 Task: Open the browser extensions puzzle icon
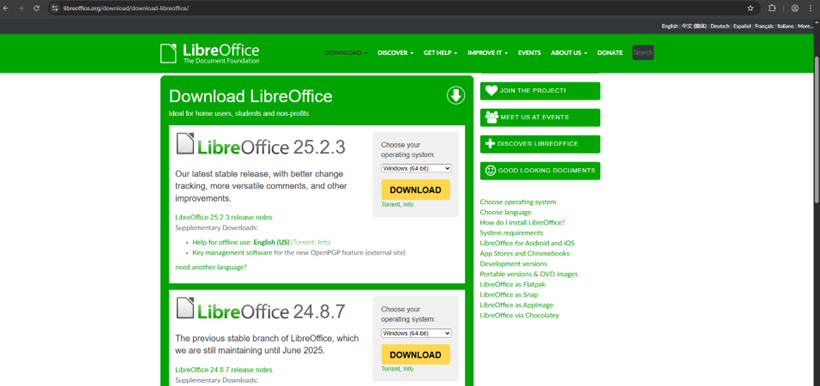[x=772, y=8]
